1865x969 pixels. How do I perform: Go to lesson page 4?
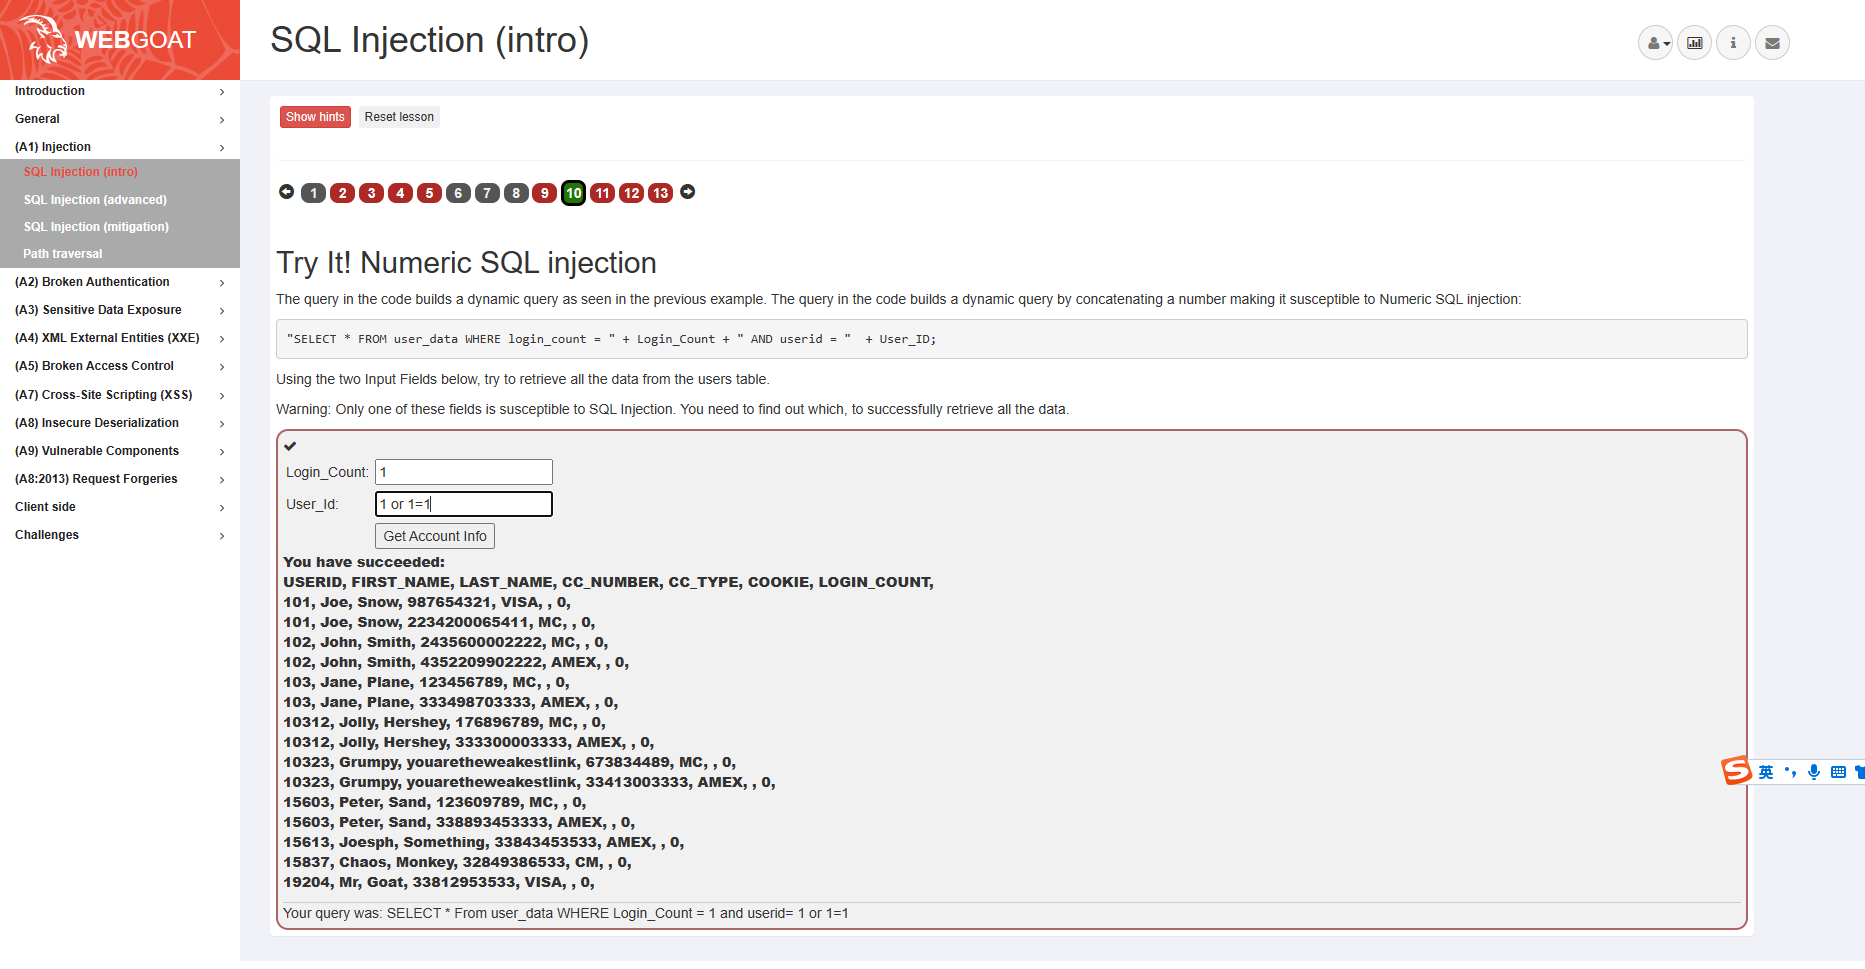(x=400, y=193)
